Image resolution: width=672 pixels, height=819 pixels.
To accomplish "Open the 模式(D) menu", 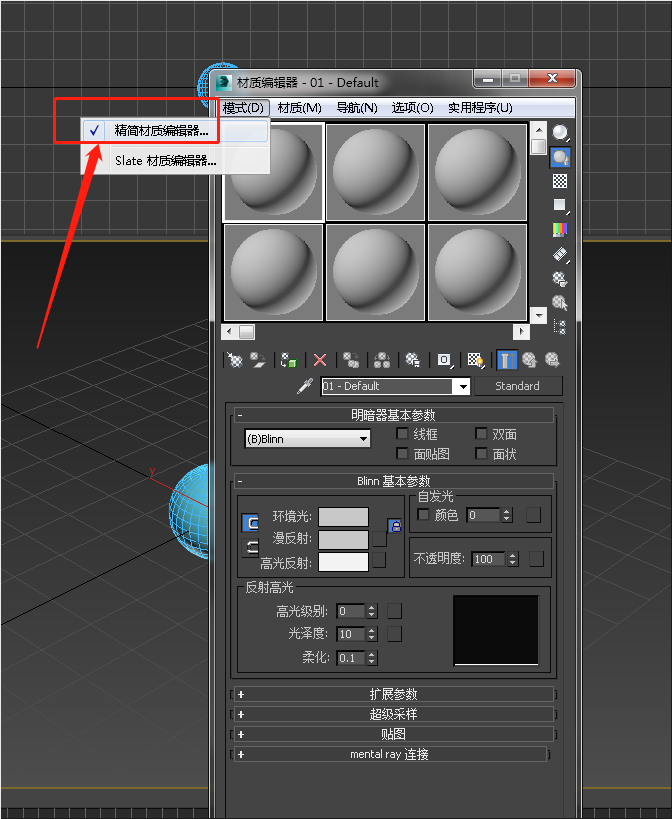I will click(243, 108).
